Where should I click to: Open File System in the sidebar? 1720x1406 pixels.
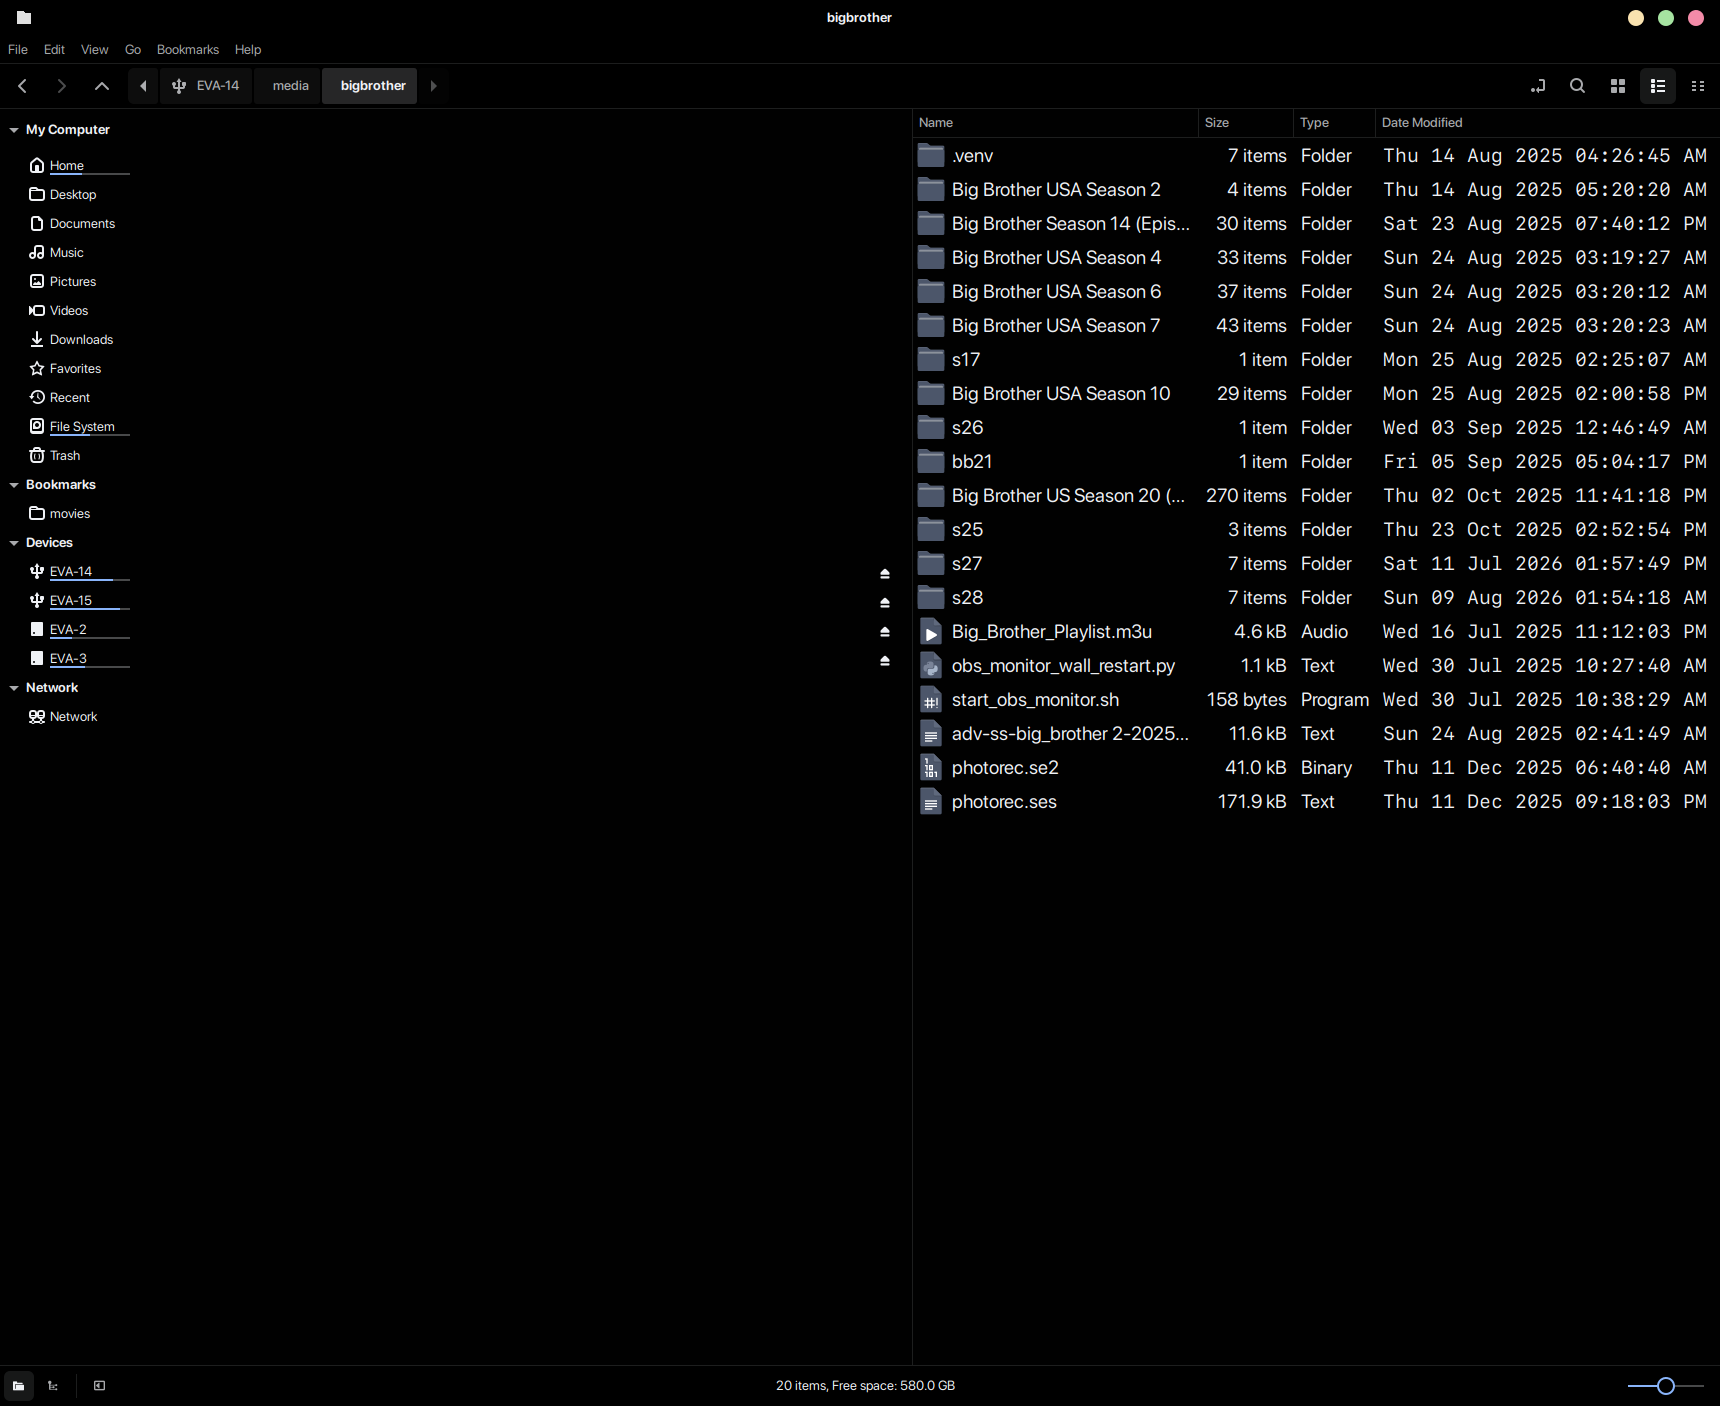coord(82,427)
